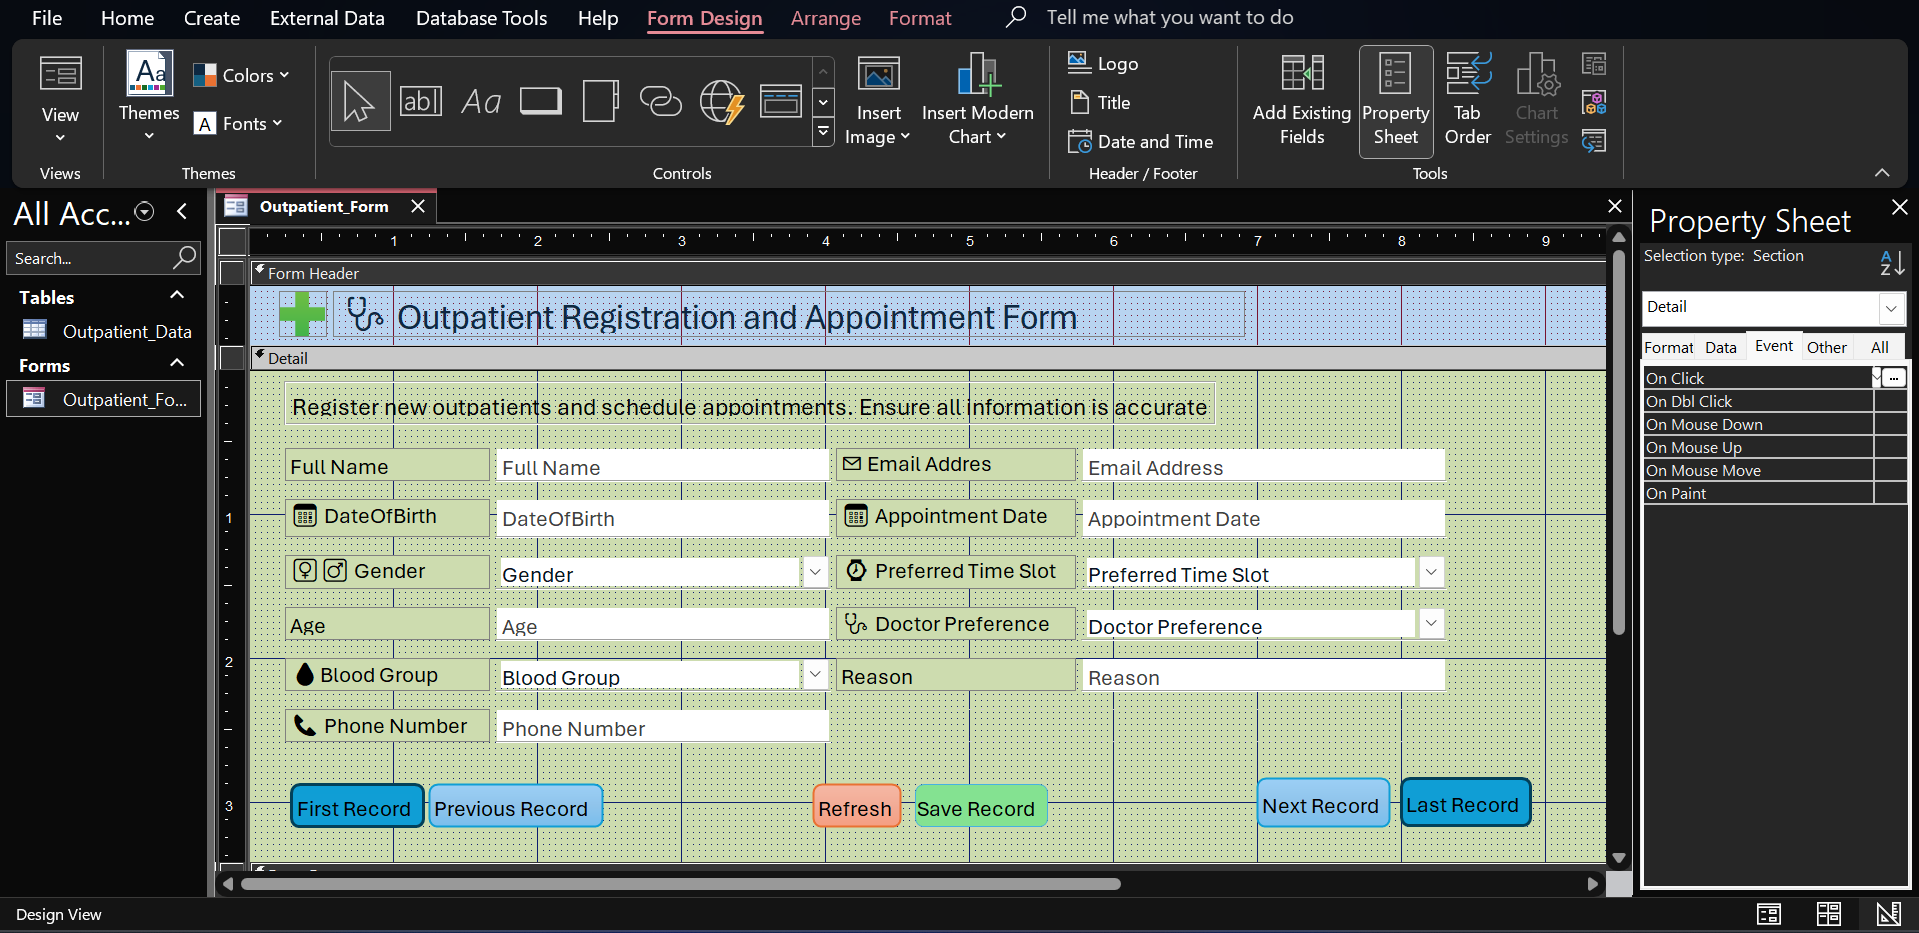Select the Label control in Controls
This screenshot has width=1919, height=933.
(x=481, y=100)
